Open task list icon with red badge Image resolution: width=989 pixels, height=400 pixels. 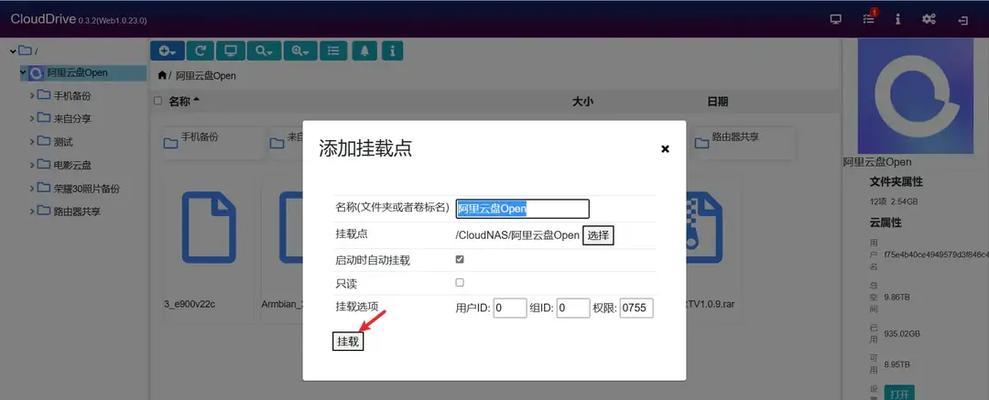coord(869,19)
